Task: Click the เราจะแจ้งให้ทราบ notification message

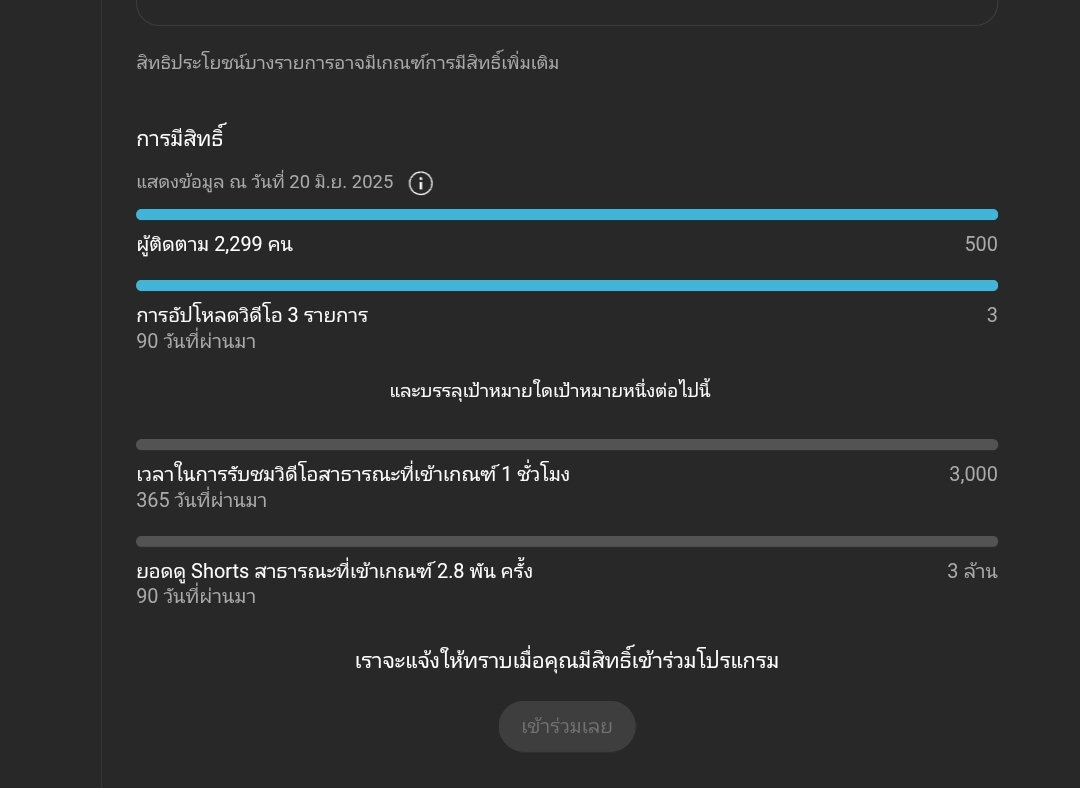Action: [567, 661]
